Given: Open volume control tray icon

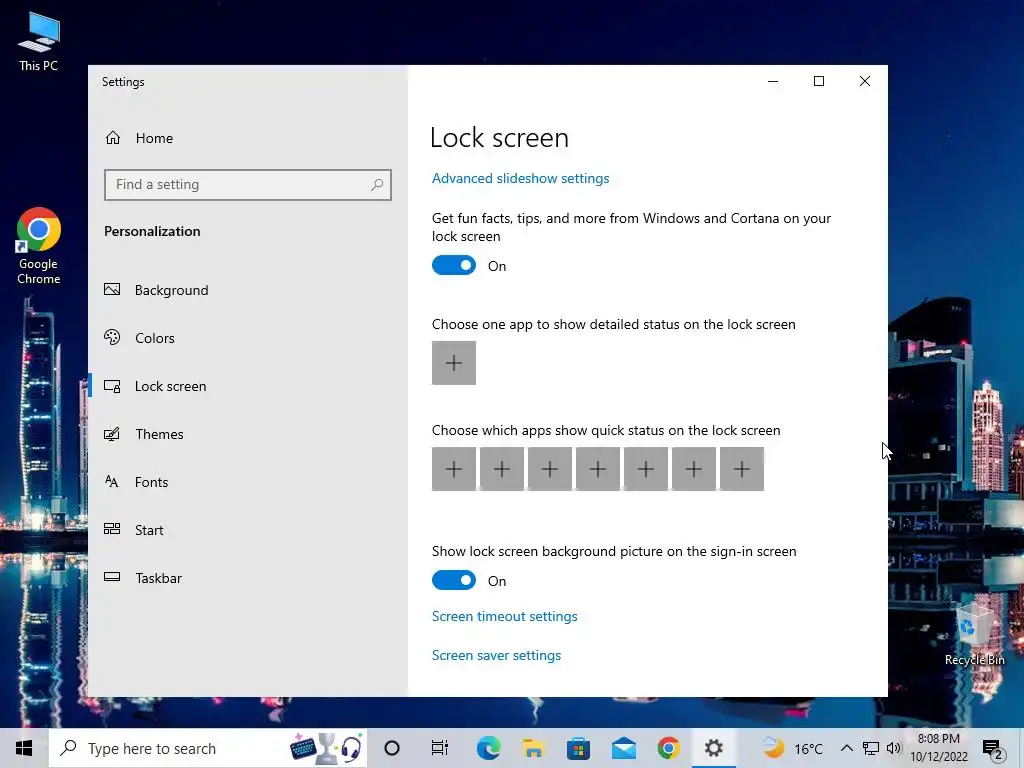Looking at the screenshot, I should [x=893, y=748].
